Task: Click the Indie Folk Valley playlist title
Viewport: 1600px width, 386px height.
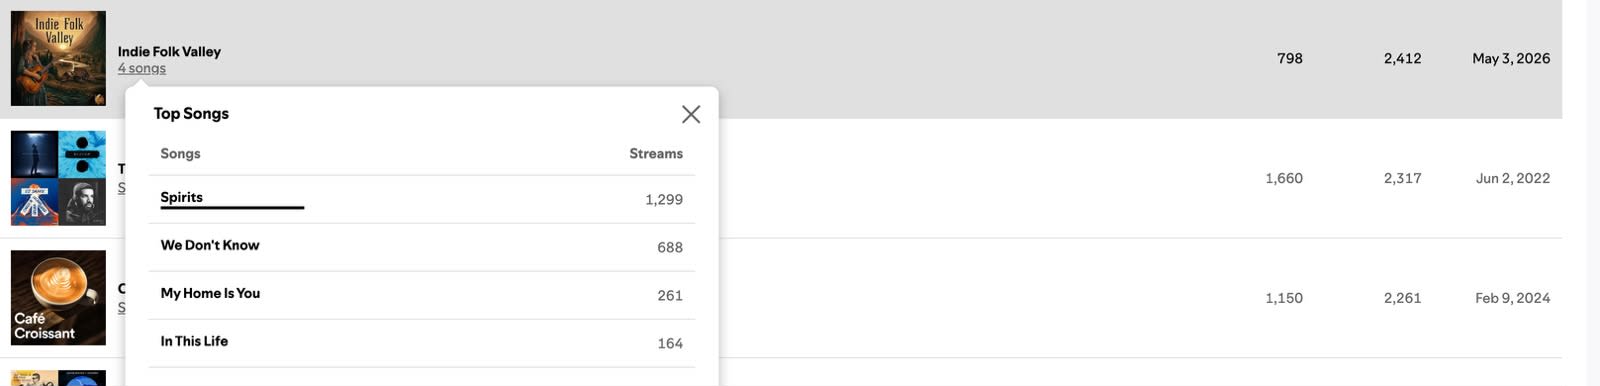Action: [169, 51]
